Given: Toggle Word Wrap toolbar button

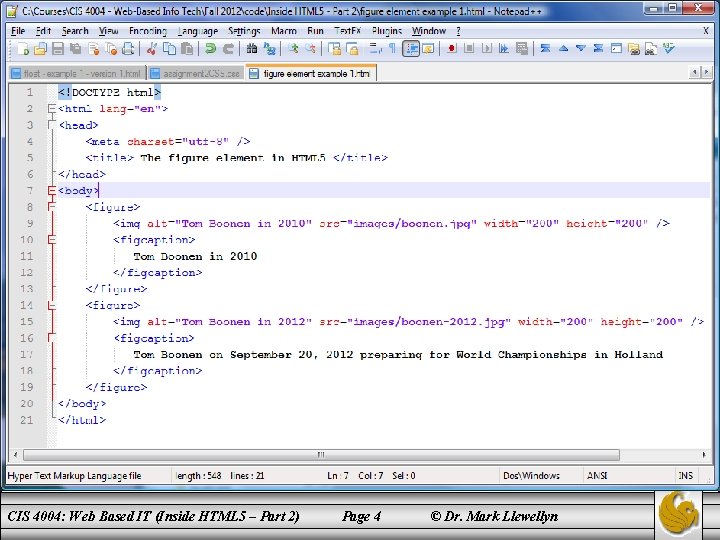Looking at the screenshot, I should point(375,48).
